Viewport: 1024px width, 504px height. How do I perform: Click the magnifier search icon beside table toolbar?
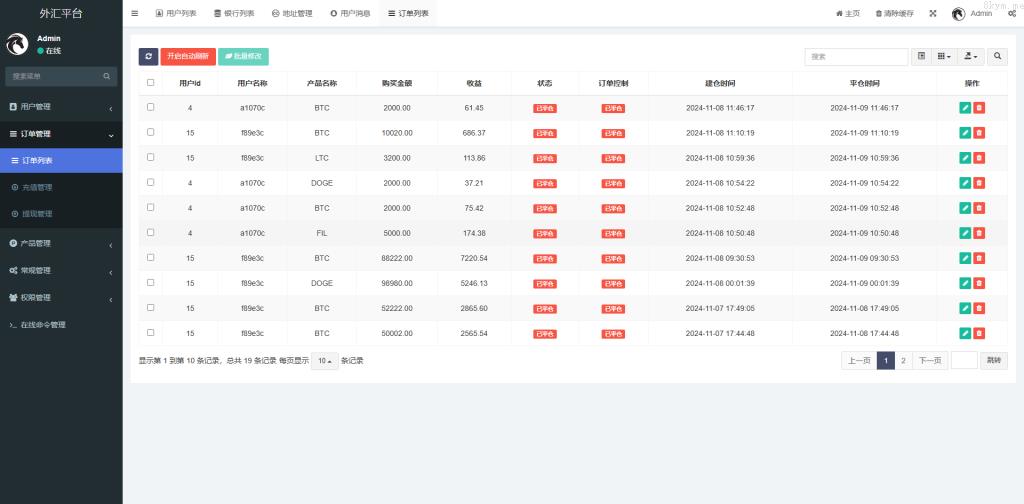(997, 57)
